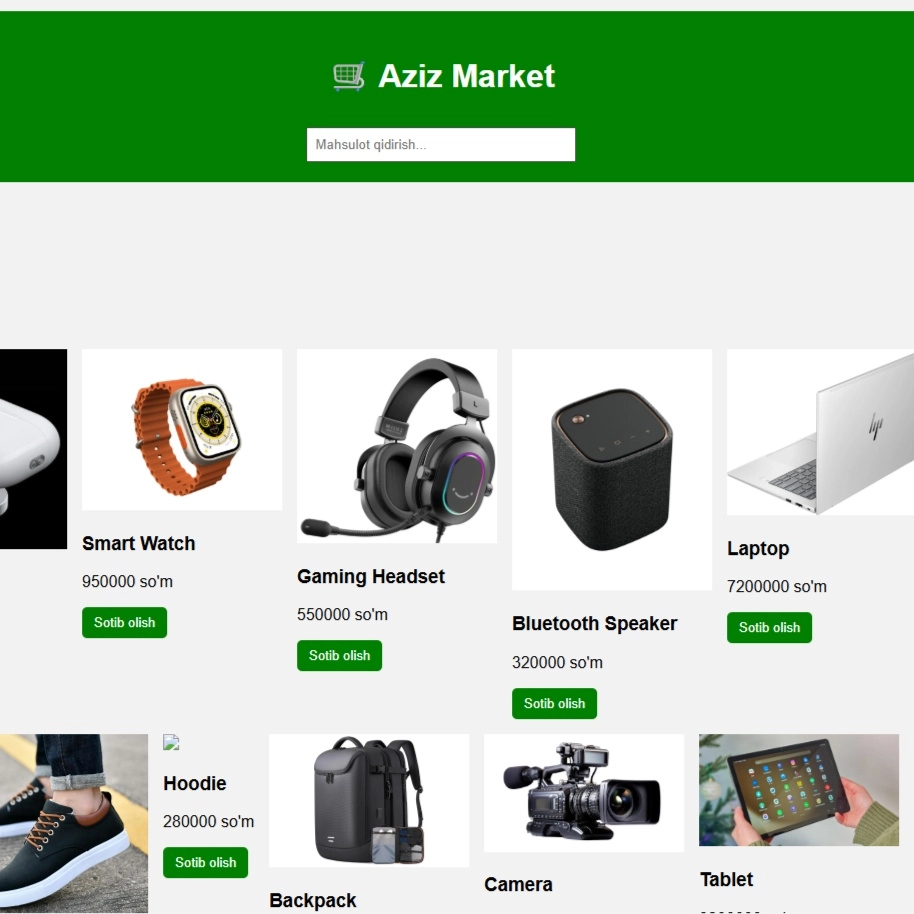This screenshot has width=914, height=914.
Task: Click Sotib olish under Hoodie
Action: (x=205, y=863)
